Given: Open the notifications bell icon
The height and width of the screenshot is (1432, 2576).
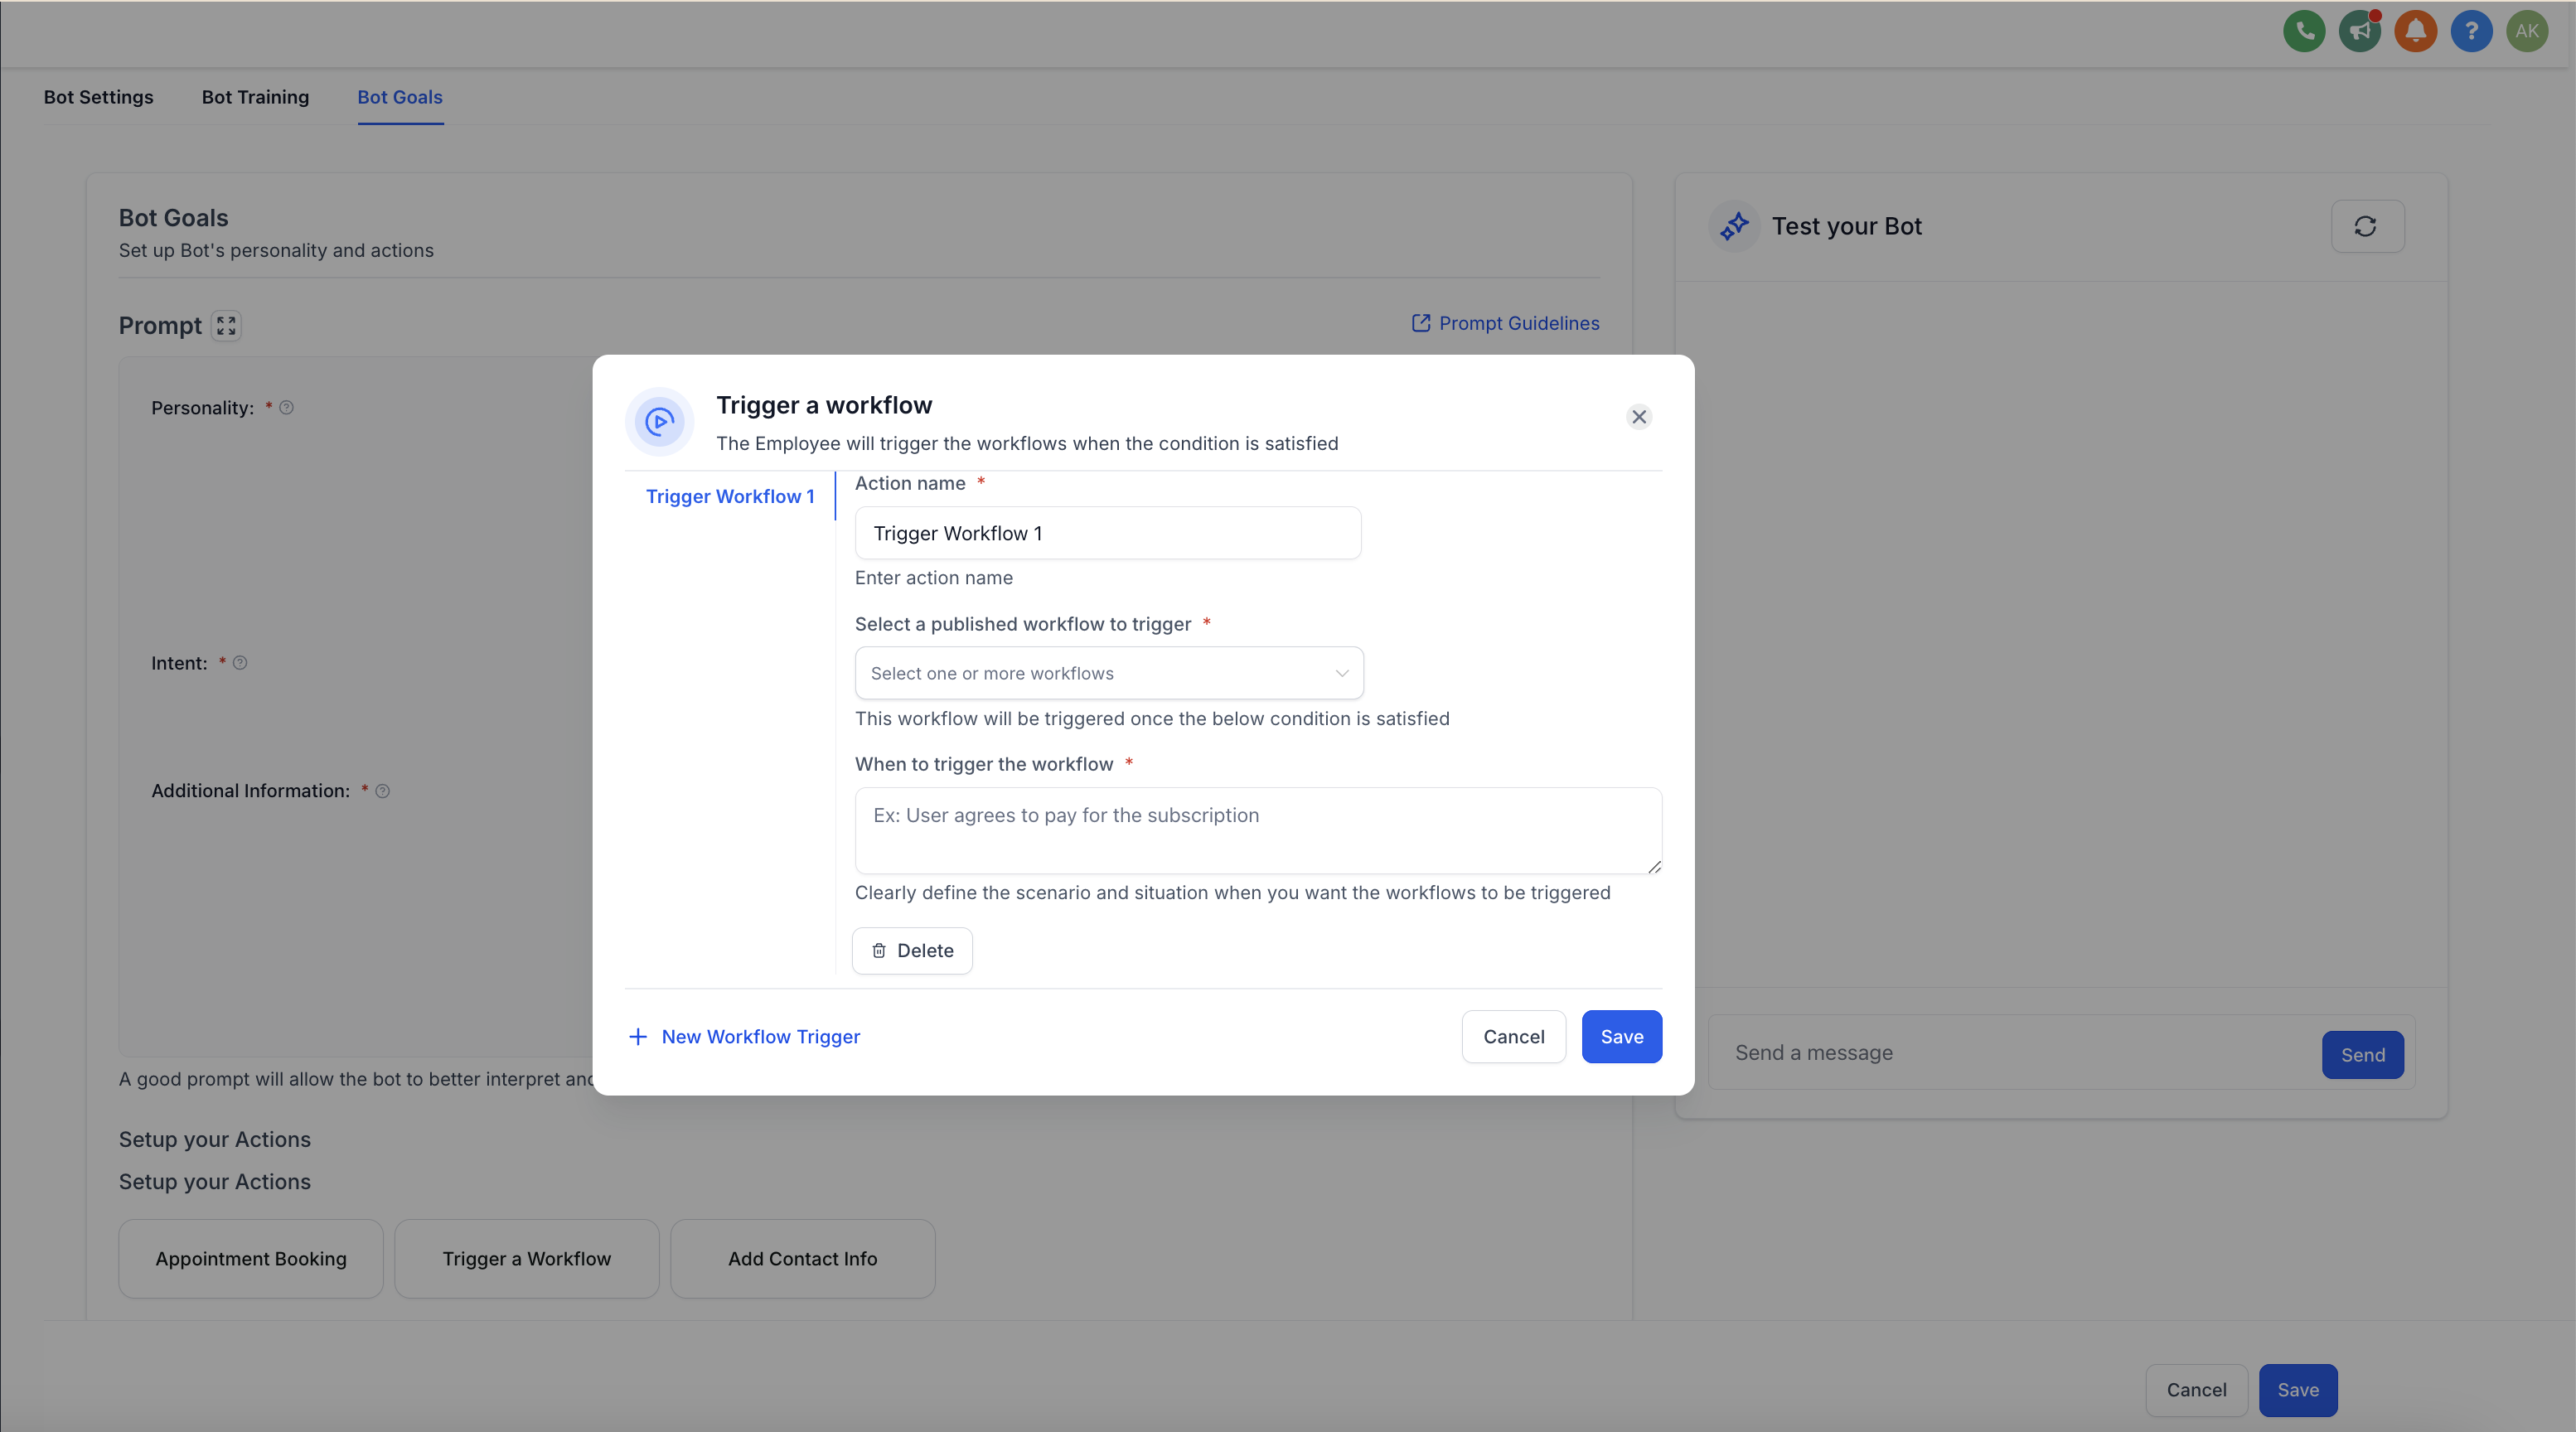Looking at the screenshot, I should [2415, 31].
